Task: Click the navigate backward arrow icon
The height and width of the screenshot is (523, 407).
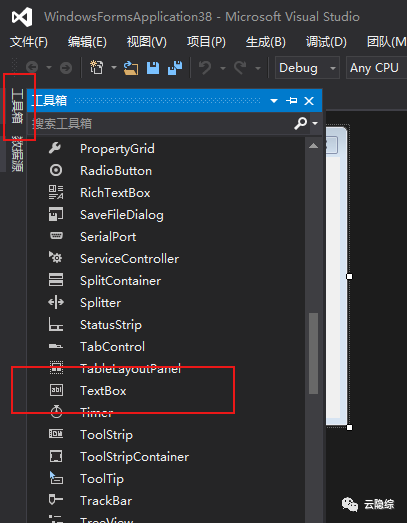Action: coord(32,68)
